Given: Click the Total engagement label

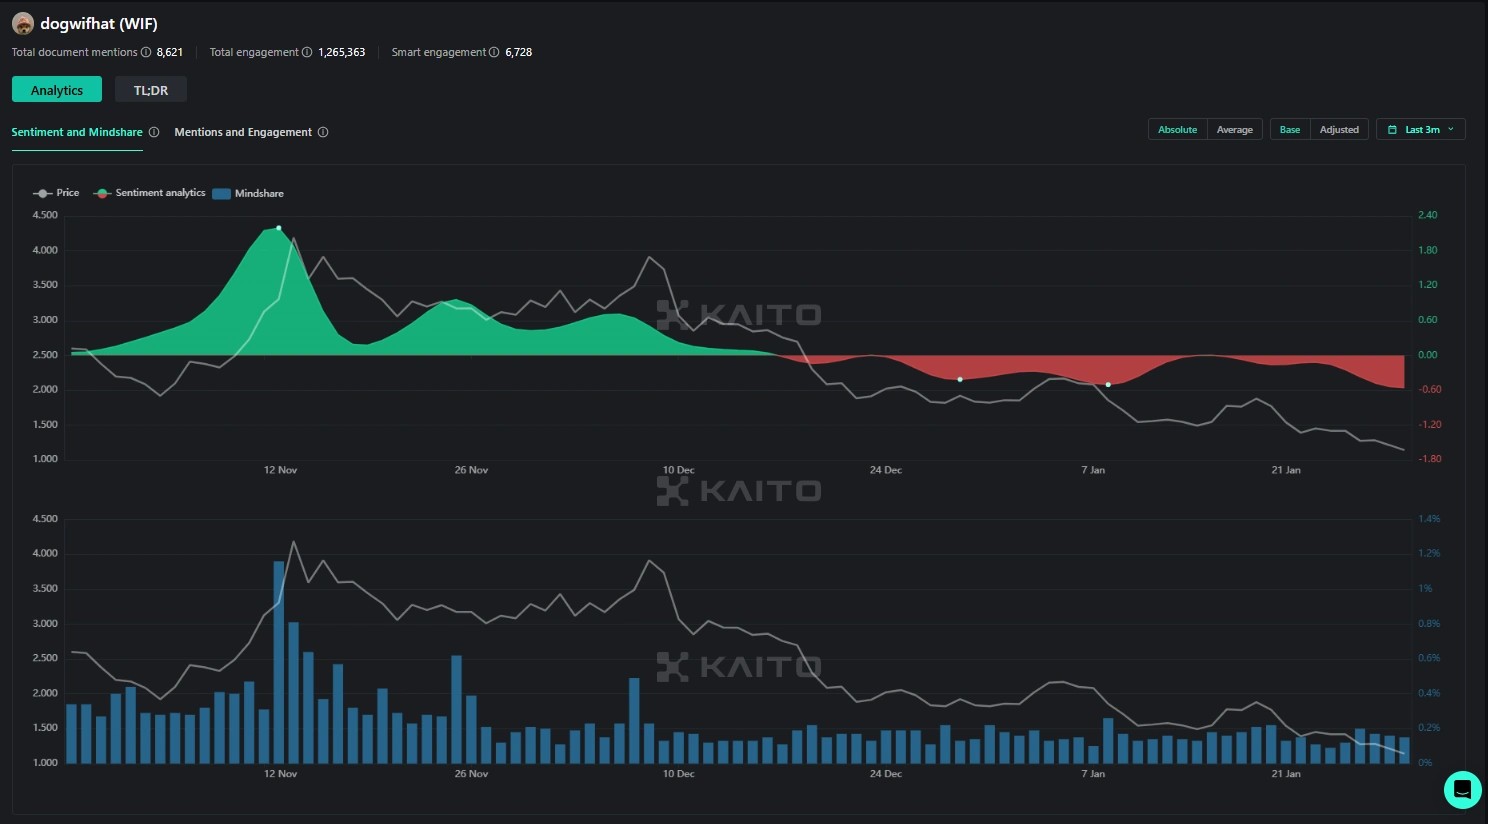Looking at the screenshot, I should tap(254, 52).
